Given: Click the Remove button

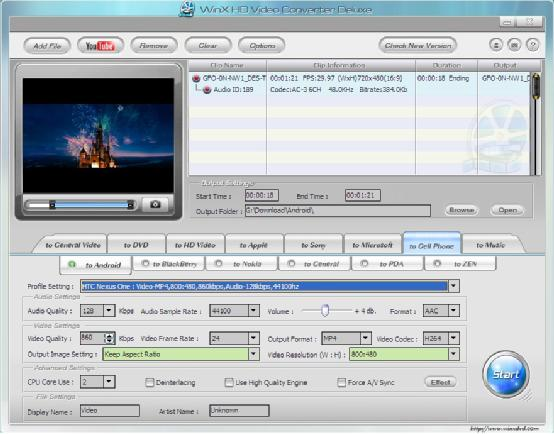Looking at the screenshot, I should (x=154, y=46).
